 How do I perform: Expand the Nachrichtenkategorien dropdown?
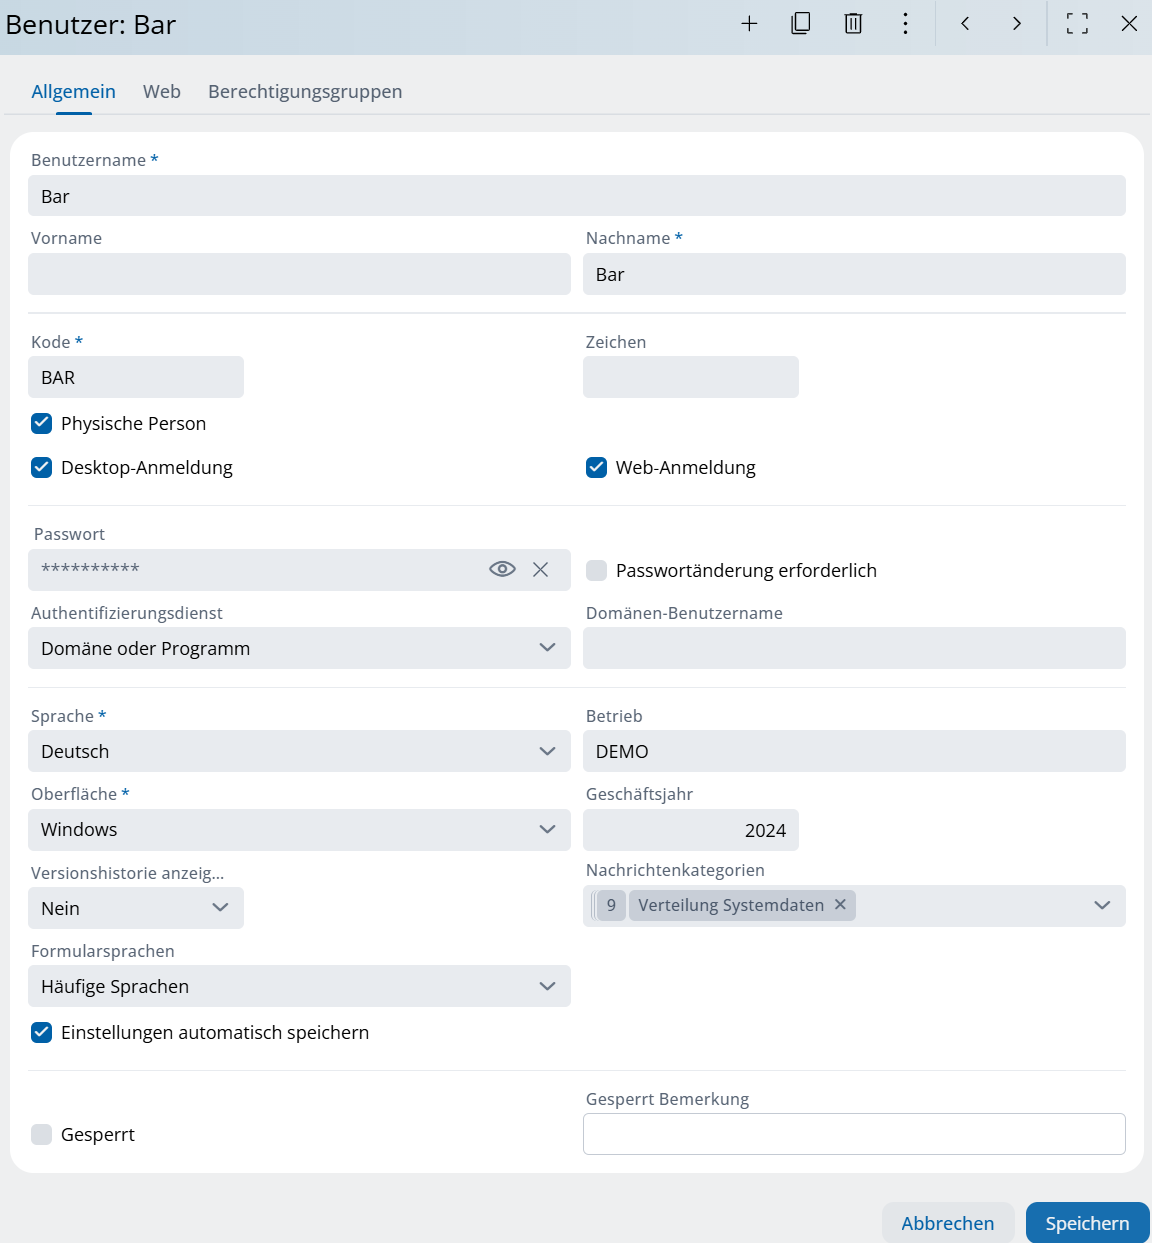1102,905
